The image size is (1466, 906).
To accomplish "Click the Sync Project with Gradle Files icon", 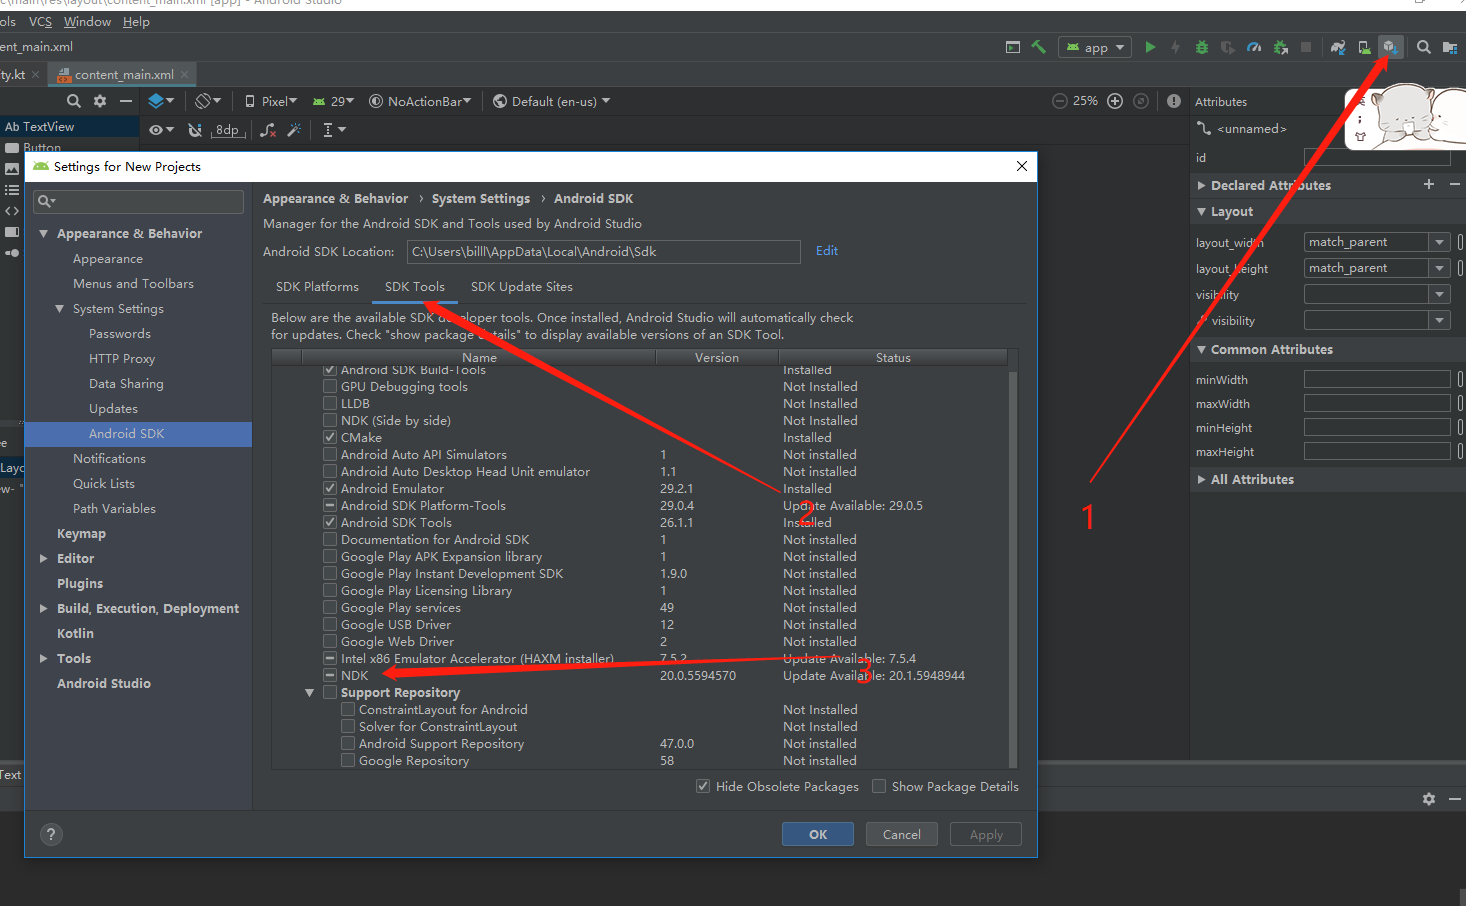I will 1338,47.
